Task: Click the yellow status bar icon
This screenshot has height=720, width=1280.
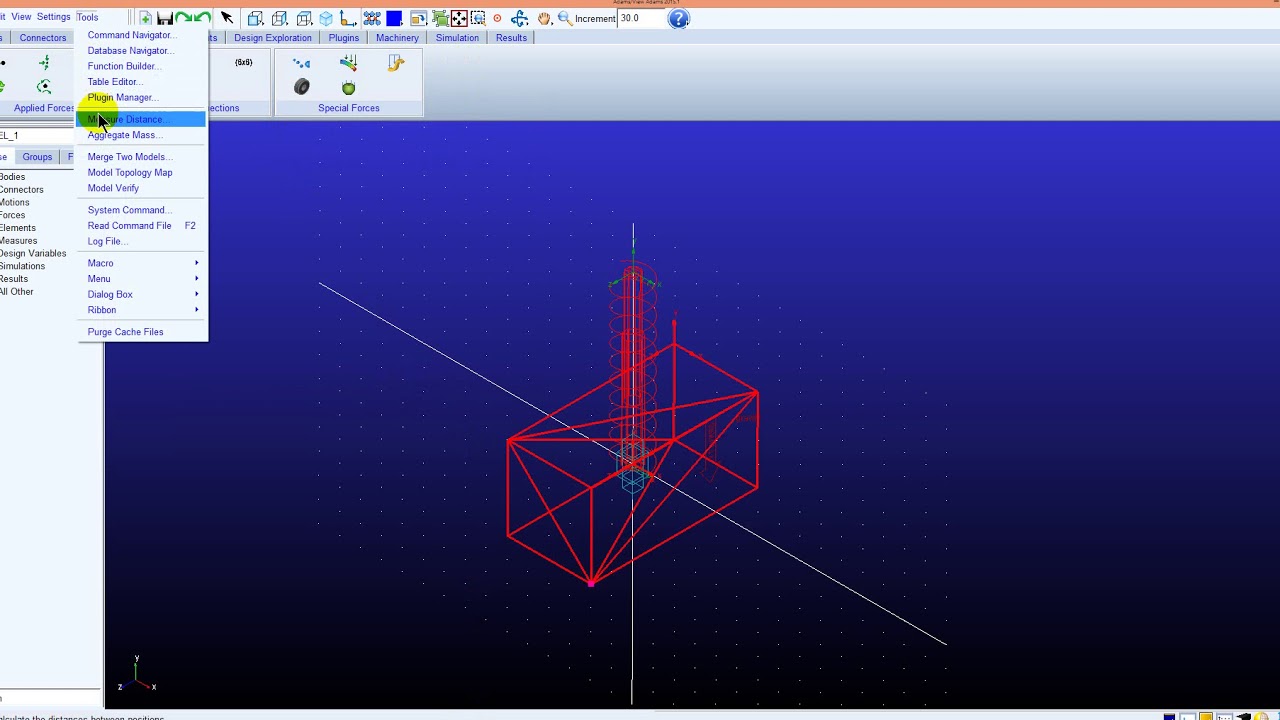Action: 1206,716
